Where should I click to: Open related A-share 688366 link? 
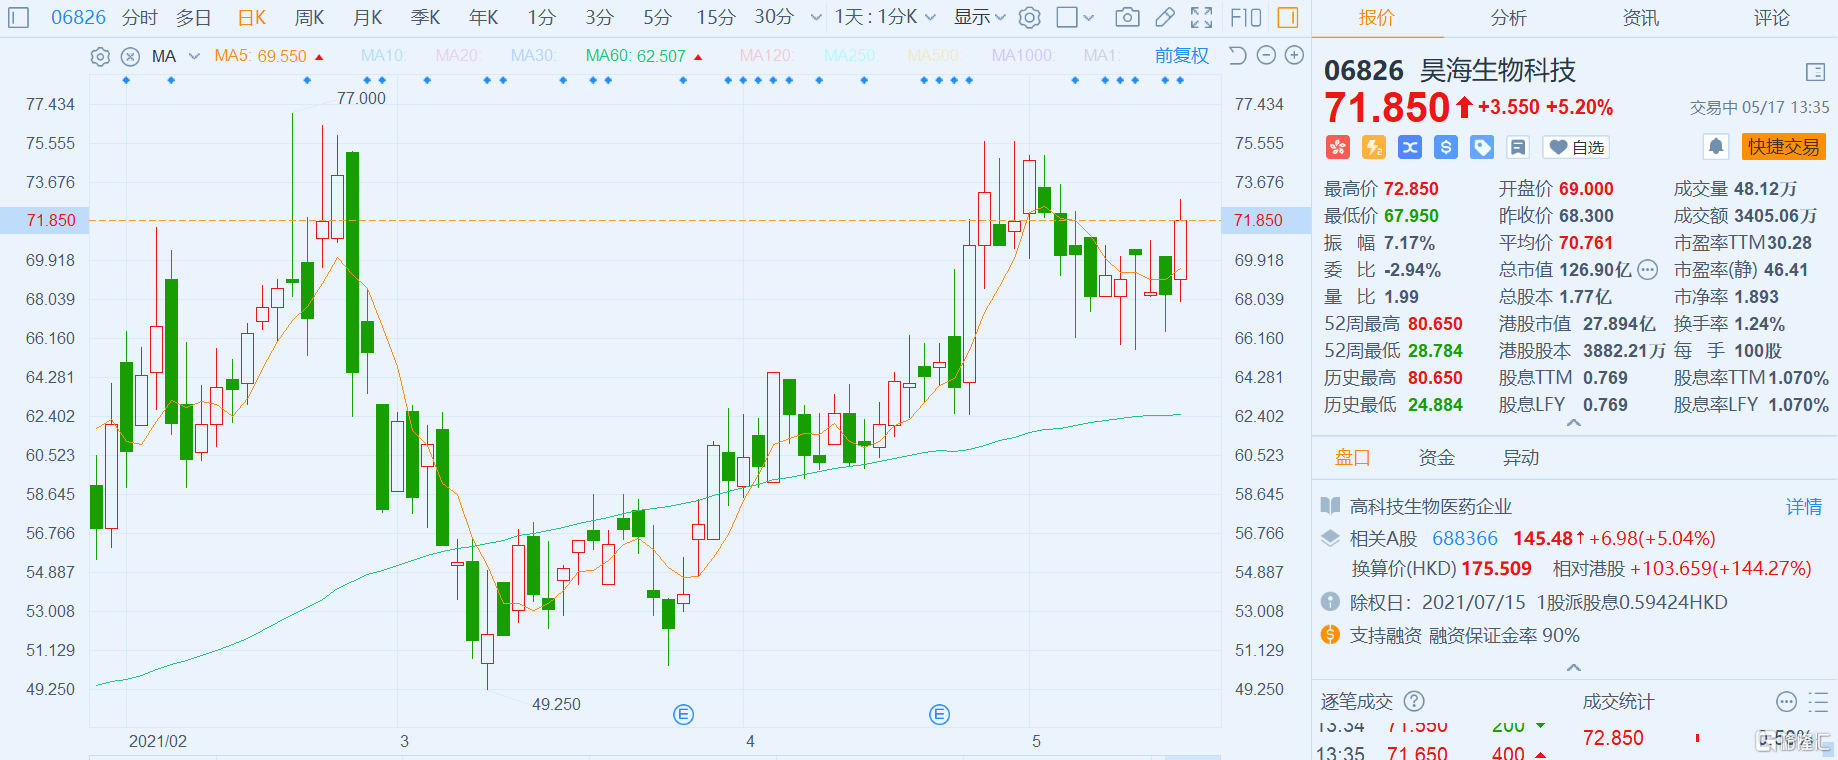[1465, 538]
